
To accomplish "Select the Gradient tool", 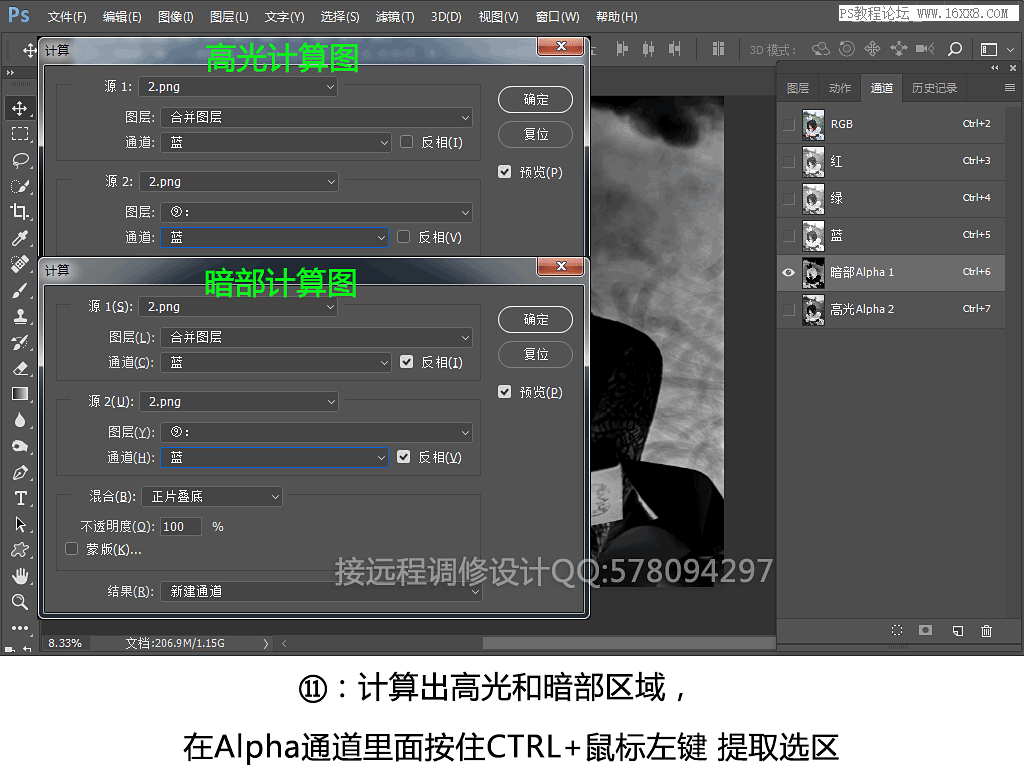I will pos(20,394).
